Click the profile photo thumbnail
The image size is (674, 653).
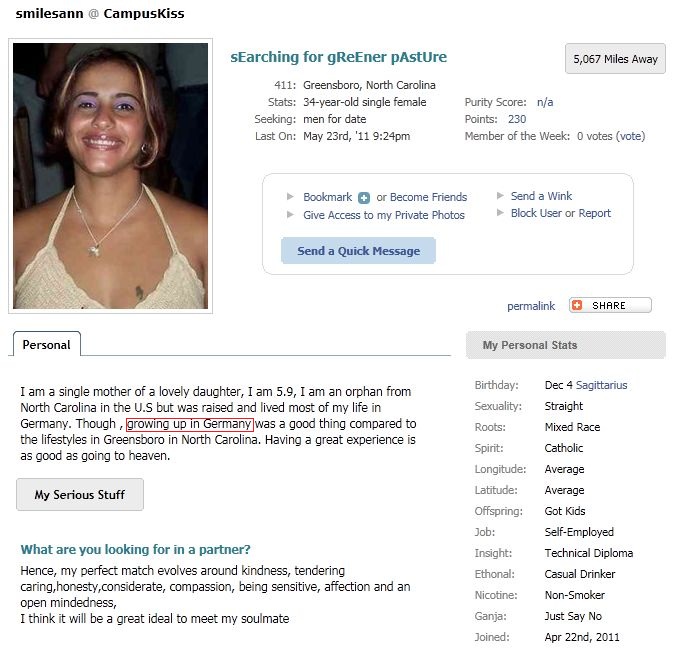(110, 176)
